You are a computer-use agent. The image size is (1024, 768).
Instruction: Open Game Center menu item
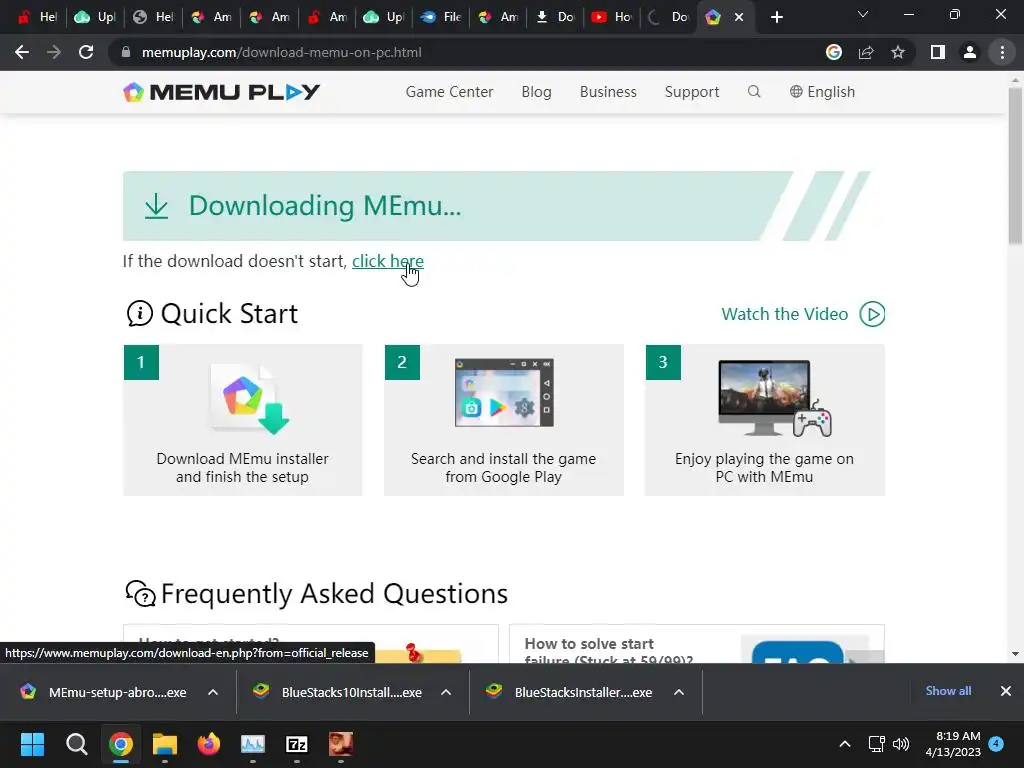tap(449, 91)
